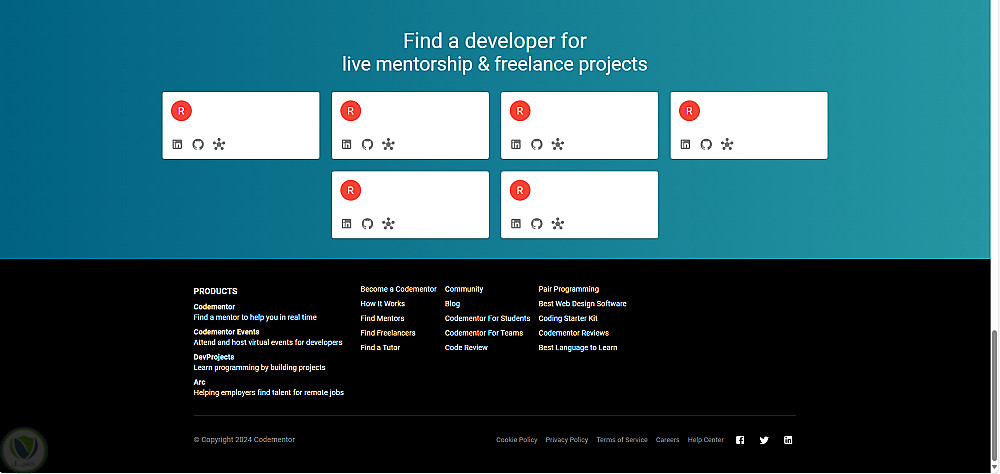
Task: Click the Find Mentors footer link
Action: pos(382,318)
